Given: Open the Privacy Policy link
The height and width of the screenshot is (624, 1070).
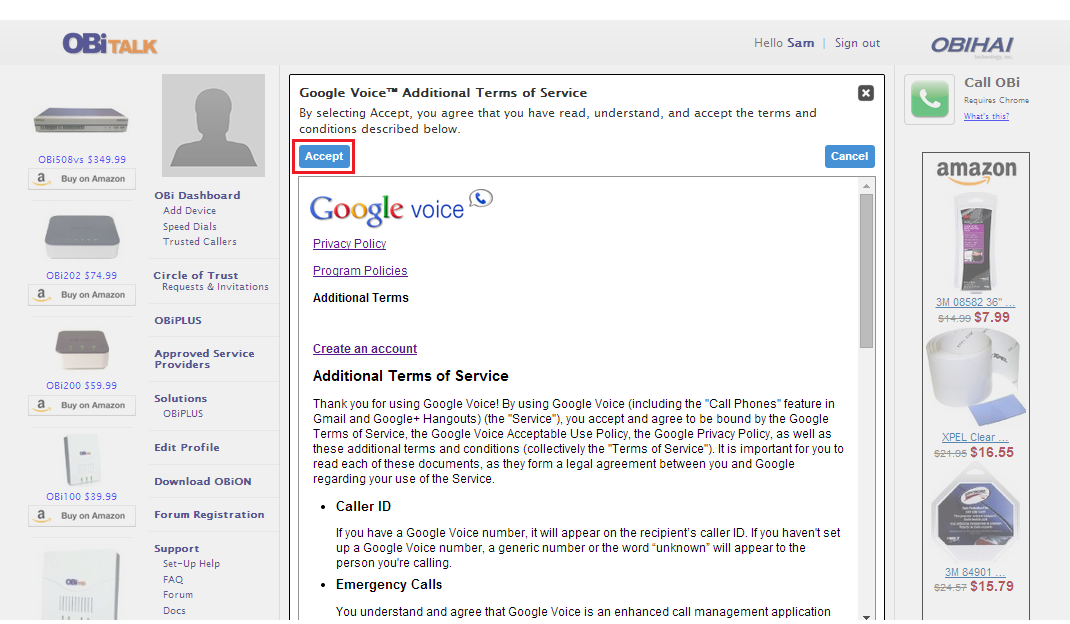Looking at the screenshot, I should coord(349,244).
